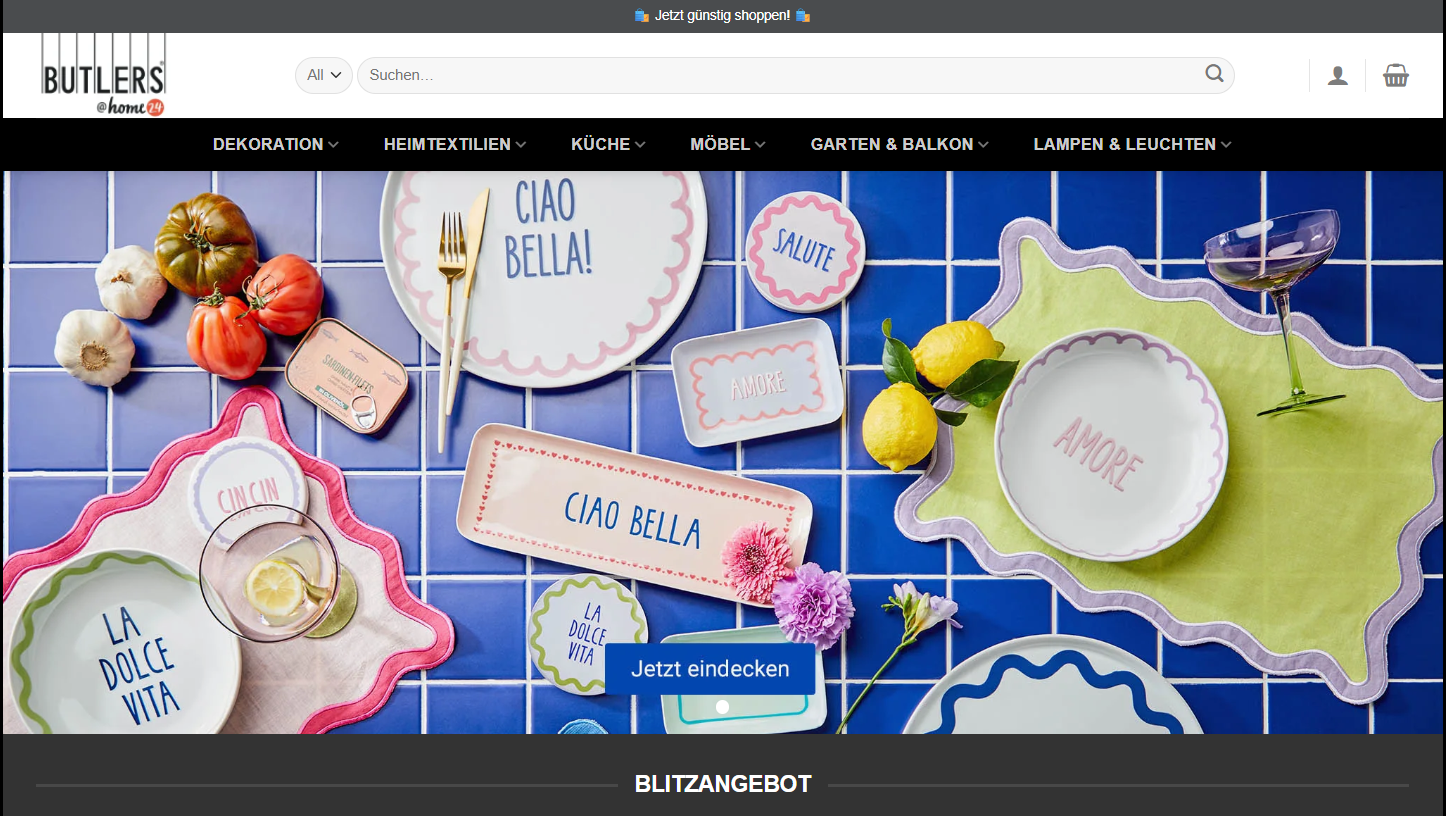Open the shopping basket icon
The image size is (1446, 816).
(x=1396, y=76)
